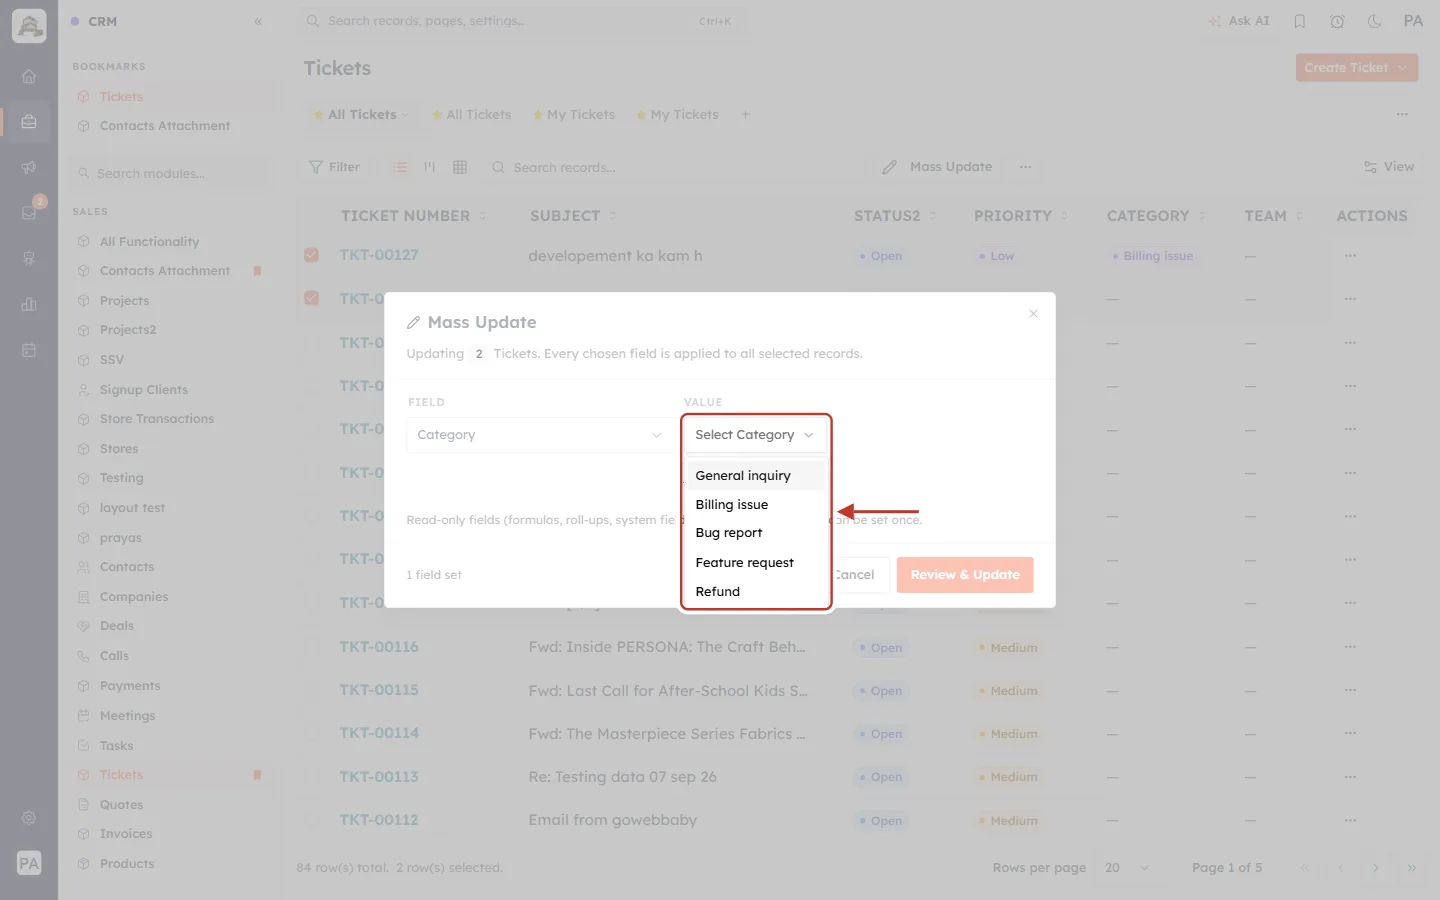Screen dimensions: 1440x900
Task: Add a new view tab
Action: (745, 115)
